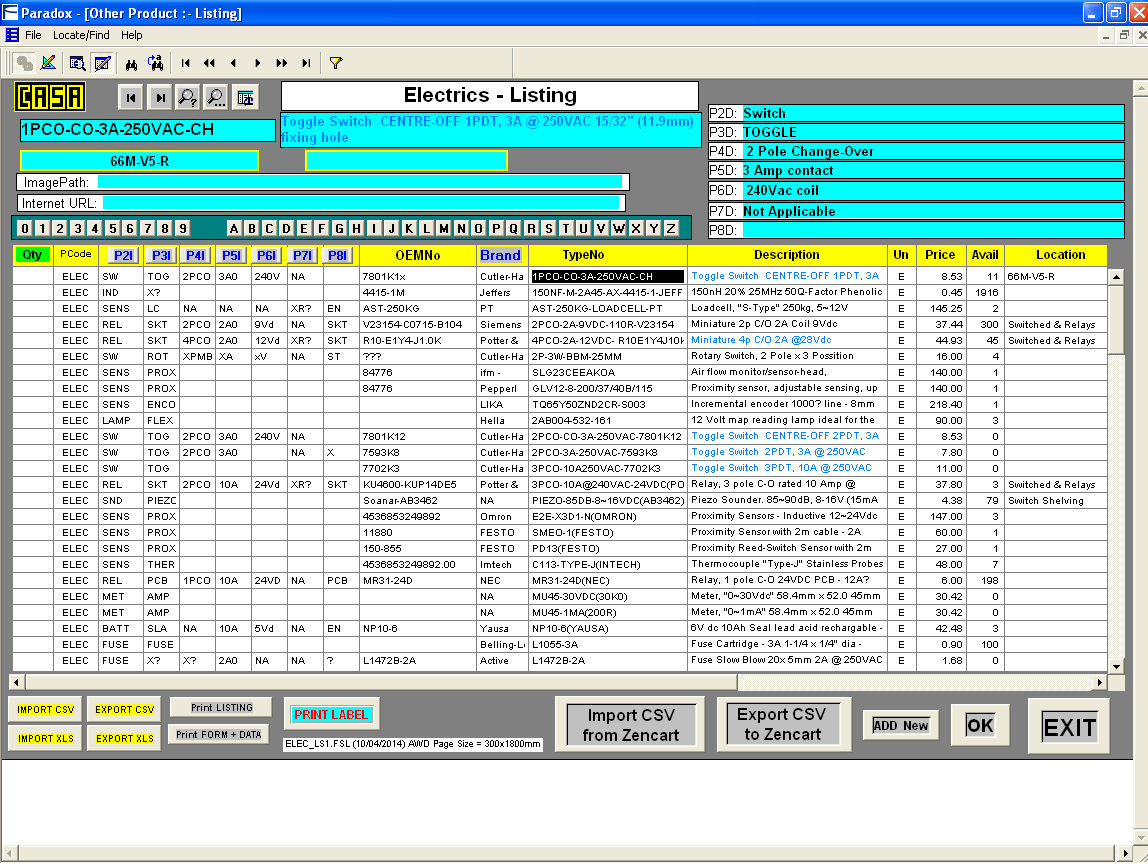Click the Locate and Replace binoculars icon
The image size is (1148, 864).
[155, 63]
